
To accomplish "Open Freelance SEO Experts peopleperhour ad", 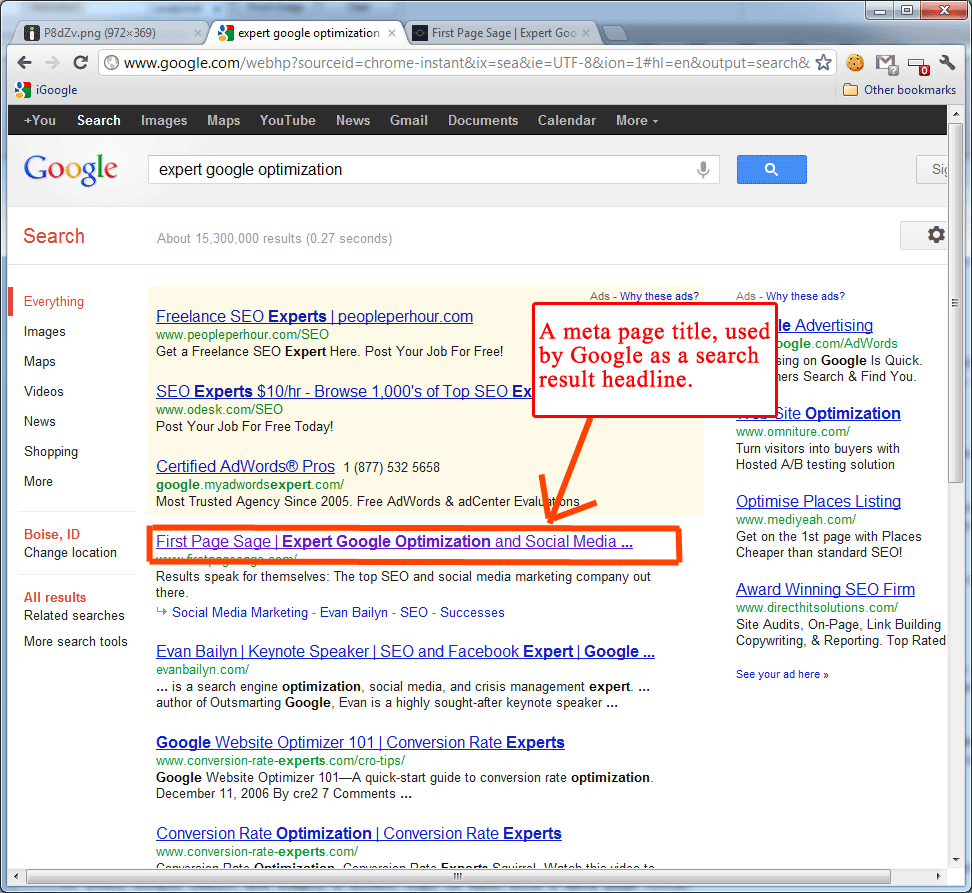I will (314, 316).
